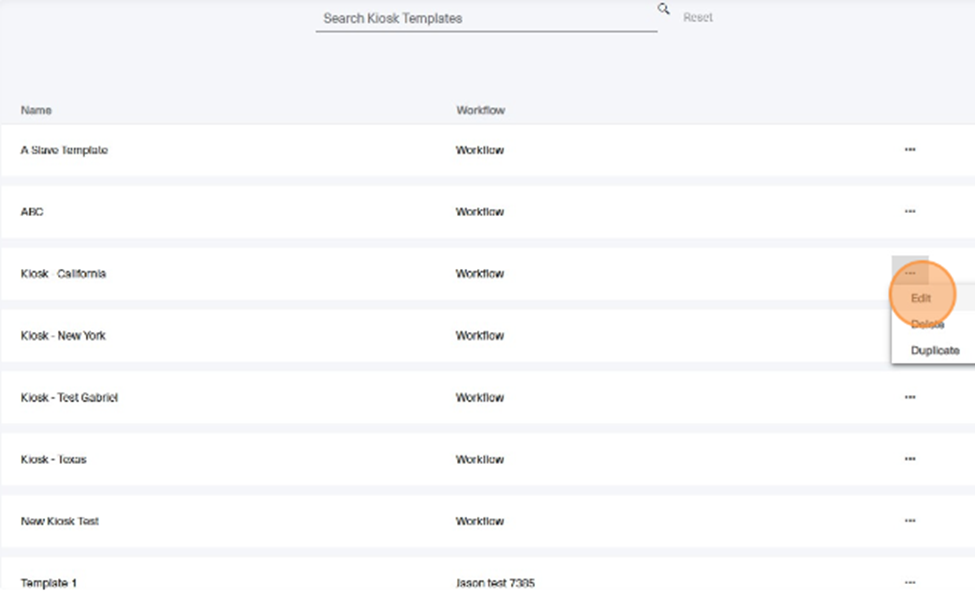Click the highlighted ellipsis for Kiosk - California
Image resolution: width=975 pixels, height=605 pixels.
coord(910,272)
